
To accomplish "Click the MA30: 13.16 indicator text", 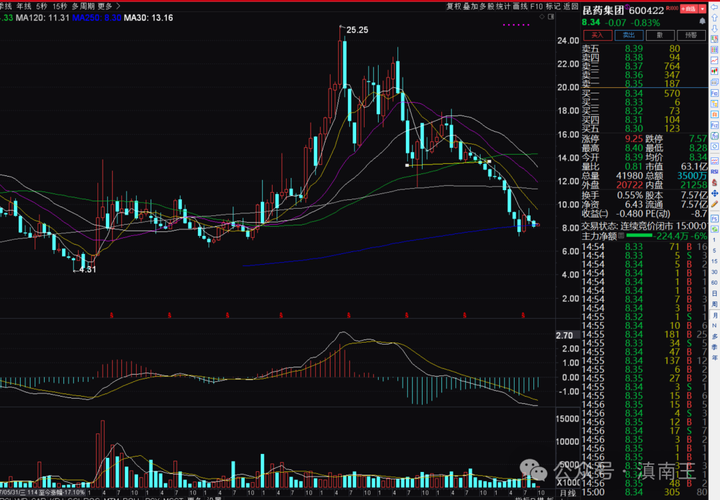I will click(148, 18).
